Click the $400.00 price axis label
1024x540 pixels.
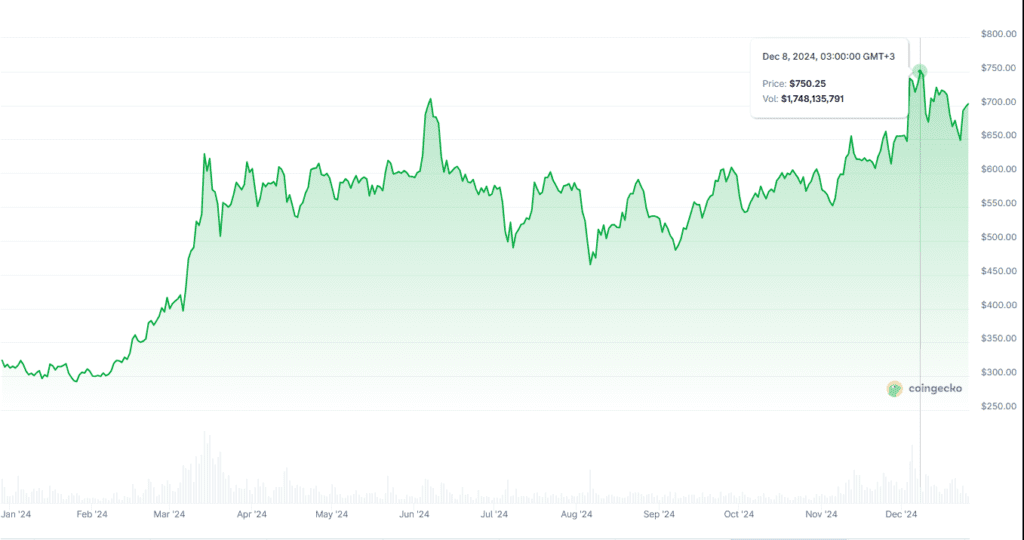[x=998, y=305]
